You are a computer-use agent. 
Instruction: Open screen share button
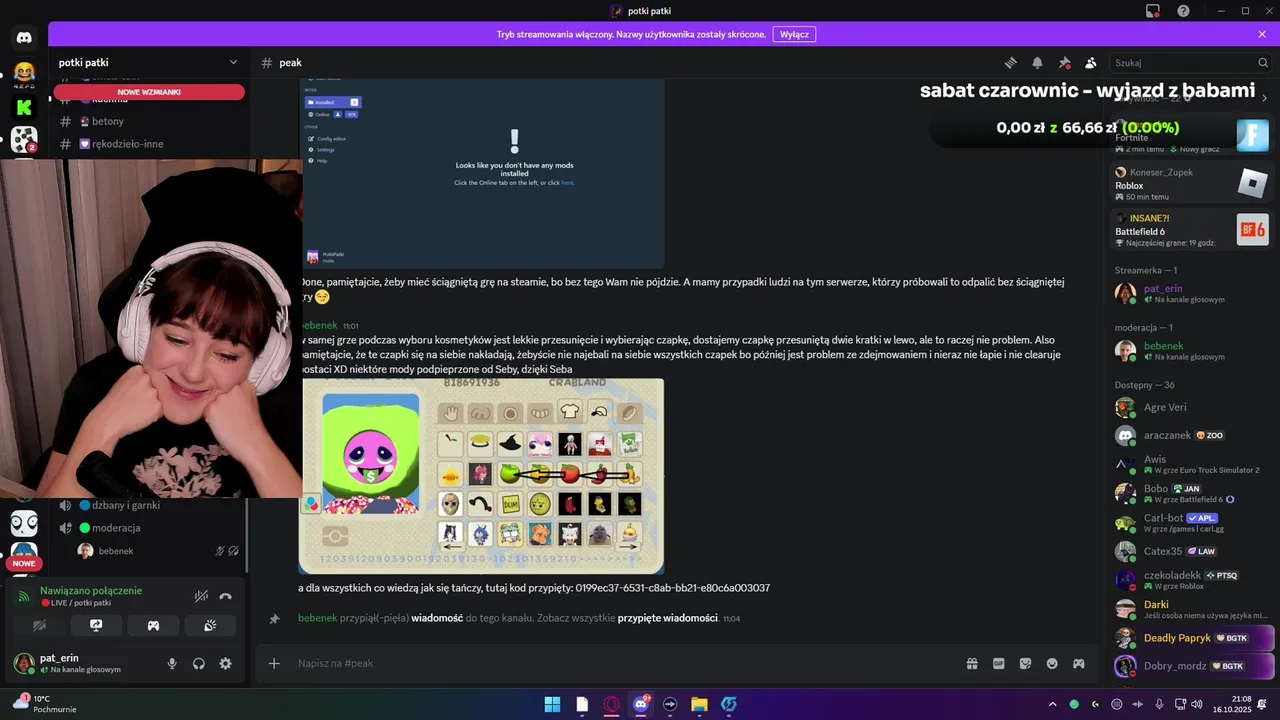click(x=96, y=625)
